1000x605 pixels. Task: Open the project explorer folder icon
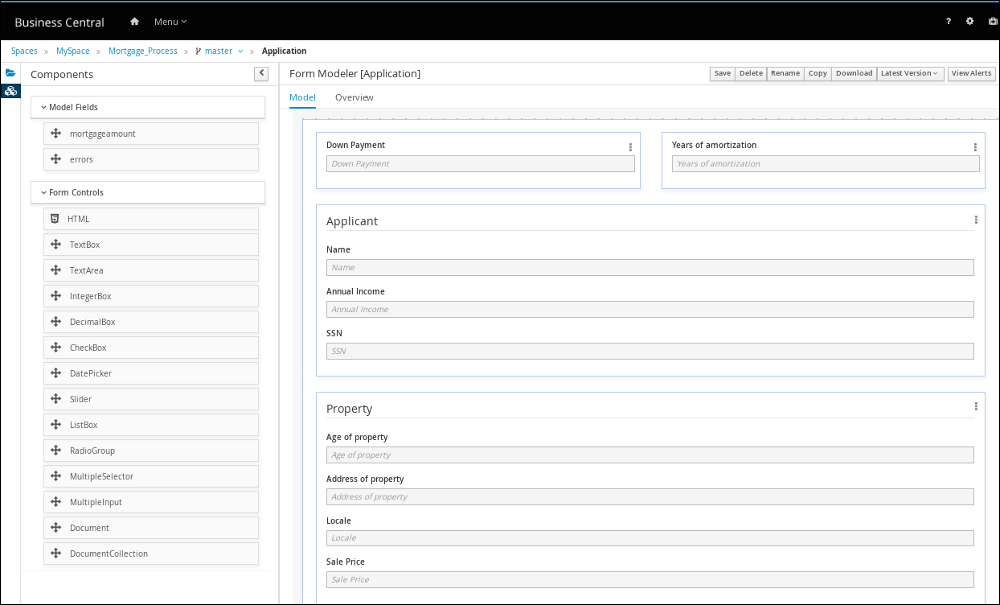(x=10, y=73)
